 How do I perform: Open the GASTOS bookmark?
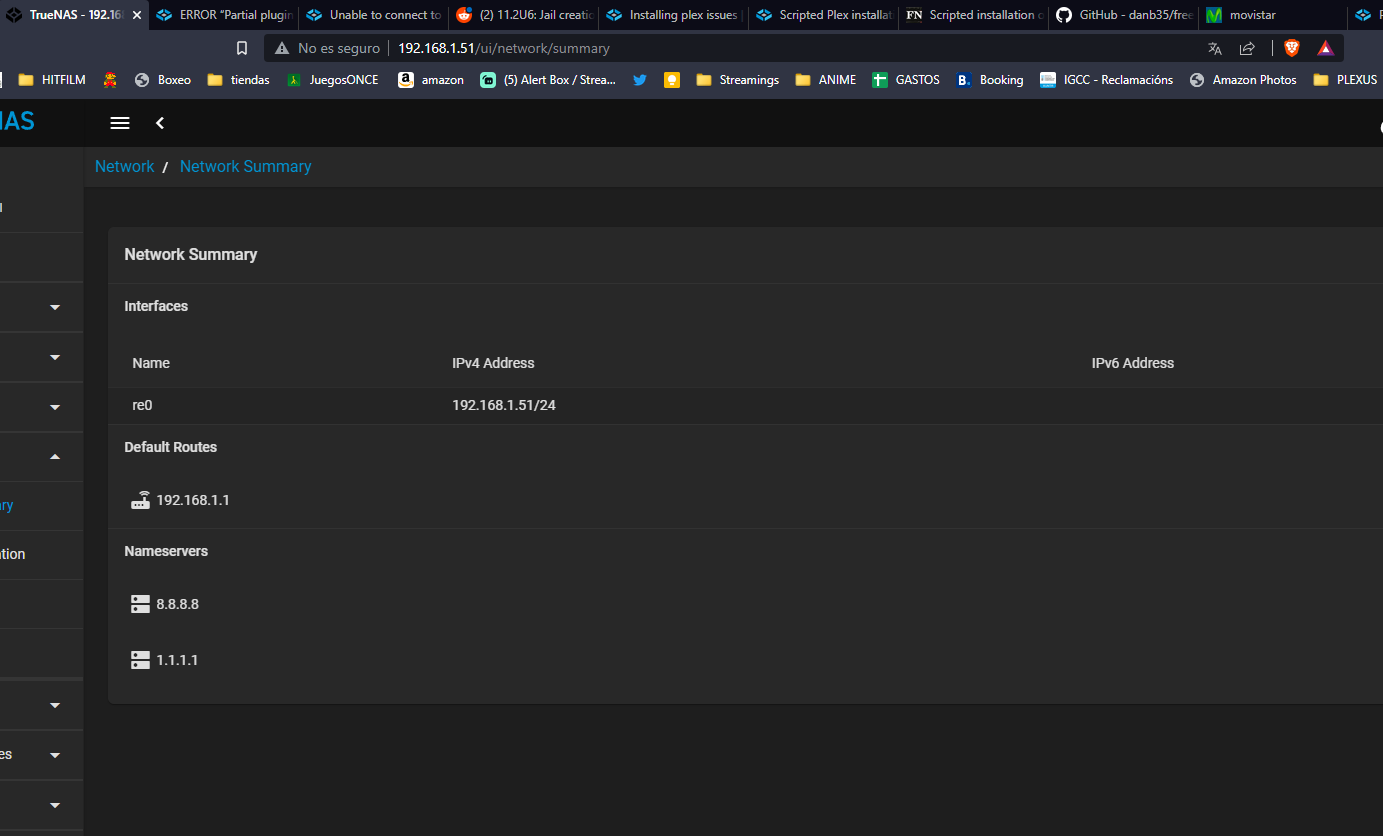click(906, 80)
